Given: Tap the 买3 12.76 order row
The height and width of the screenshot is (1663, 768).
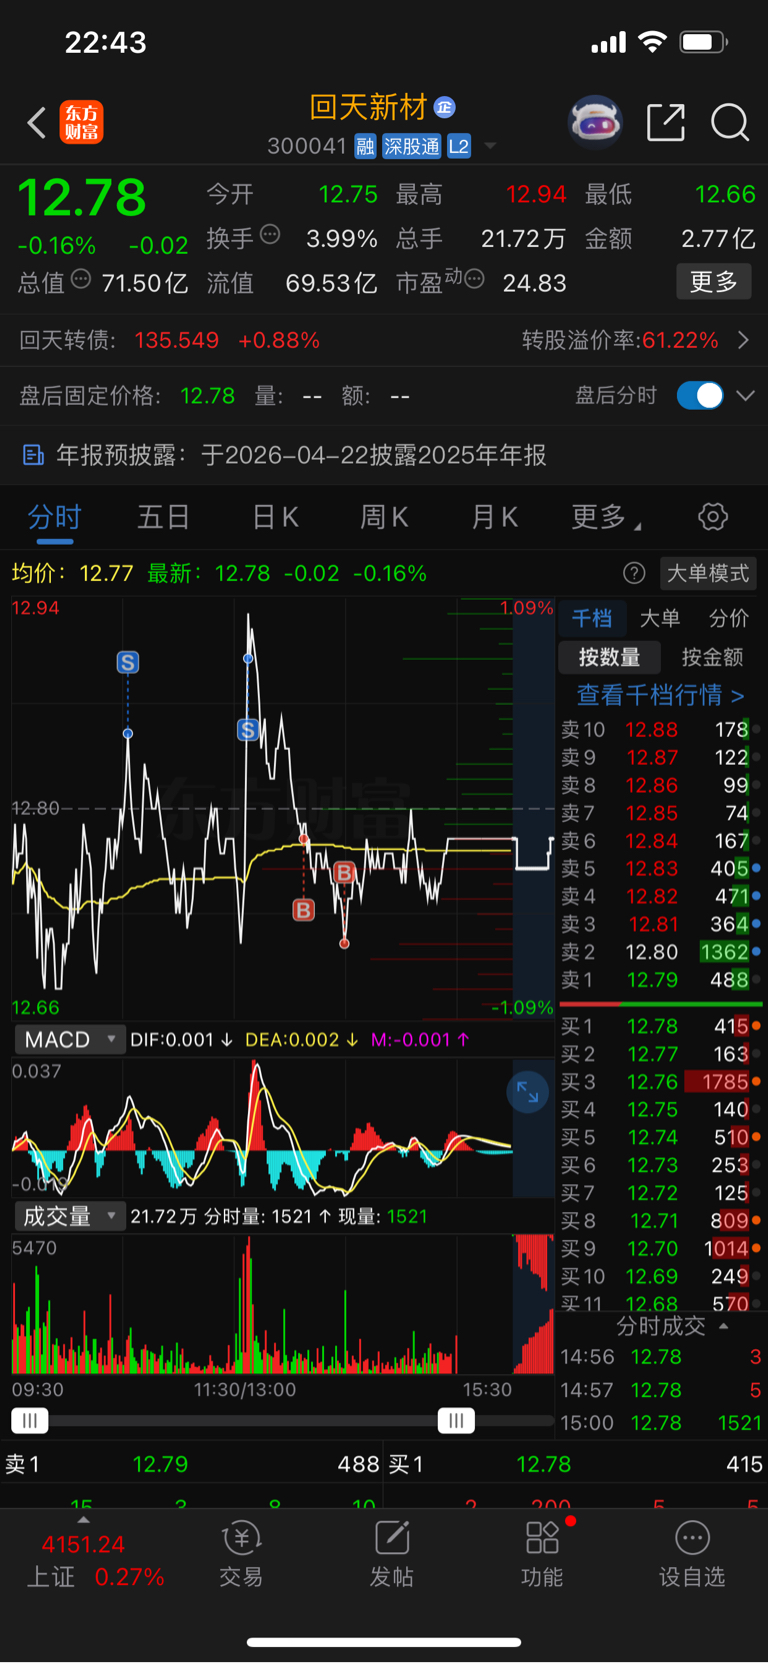Looking at the screenshot, I should point(660,1082).
